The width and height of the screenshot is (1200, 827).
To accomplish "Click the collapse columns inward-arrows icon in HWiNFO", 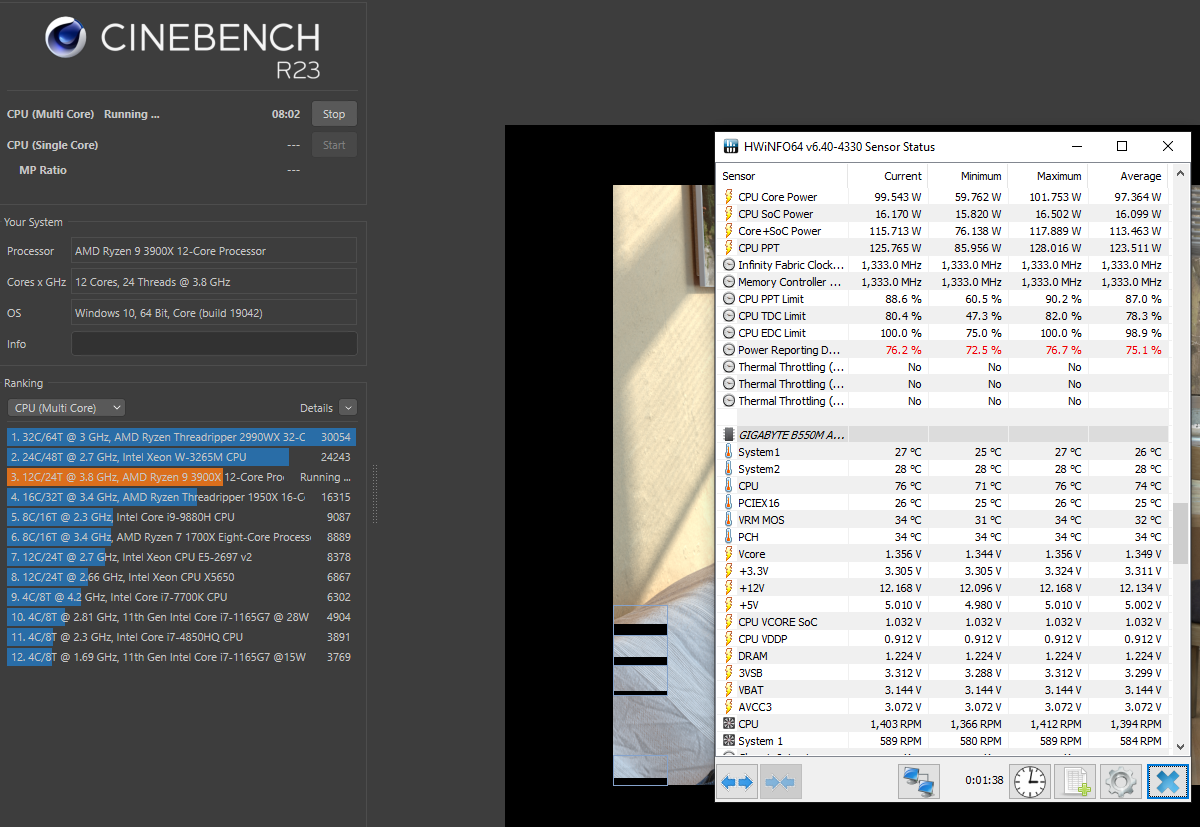I will click(x=780, y=781).
